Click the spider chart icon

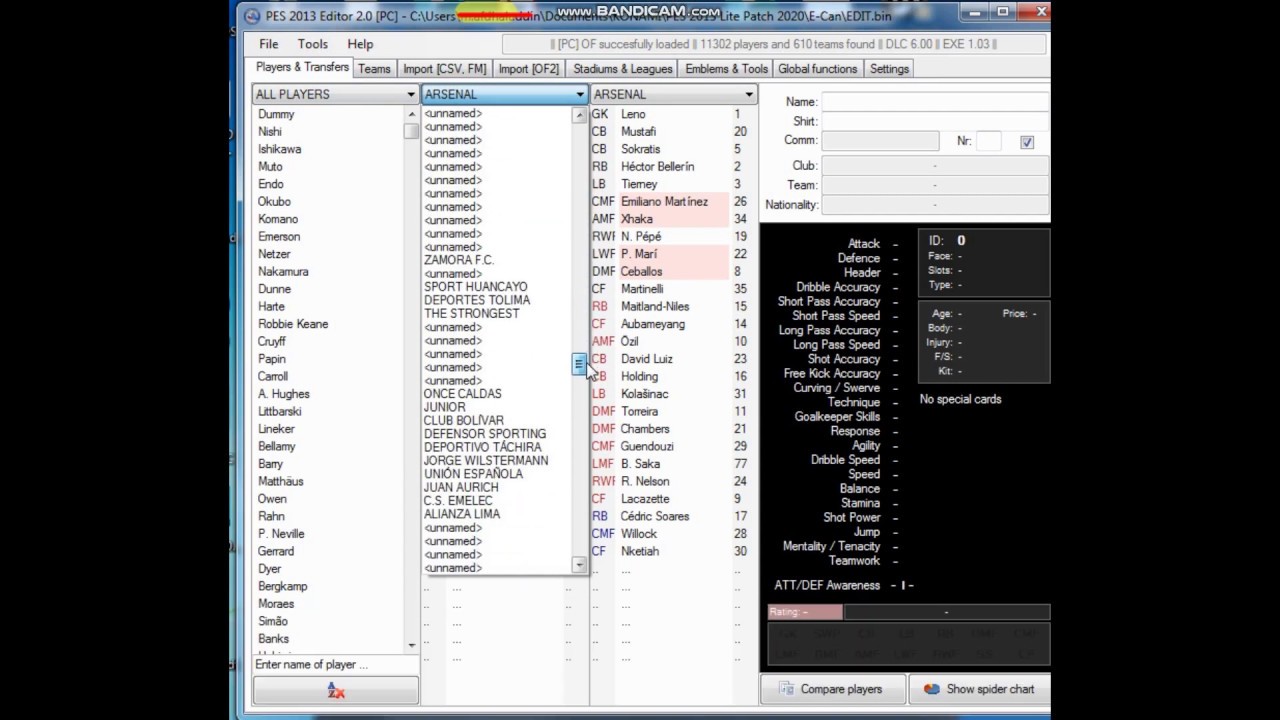coord(932,689)
